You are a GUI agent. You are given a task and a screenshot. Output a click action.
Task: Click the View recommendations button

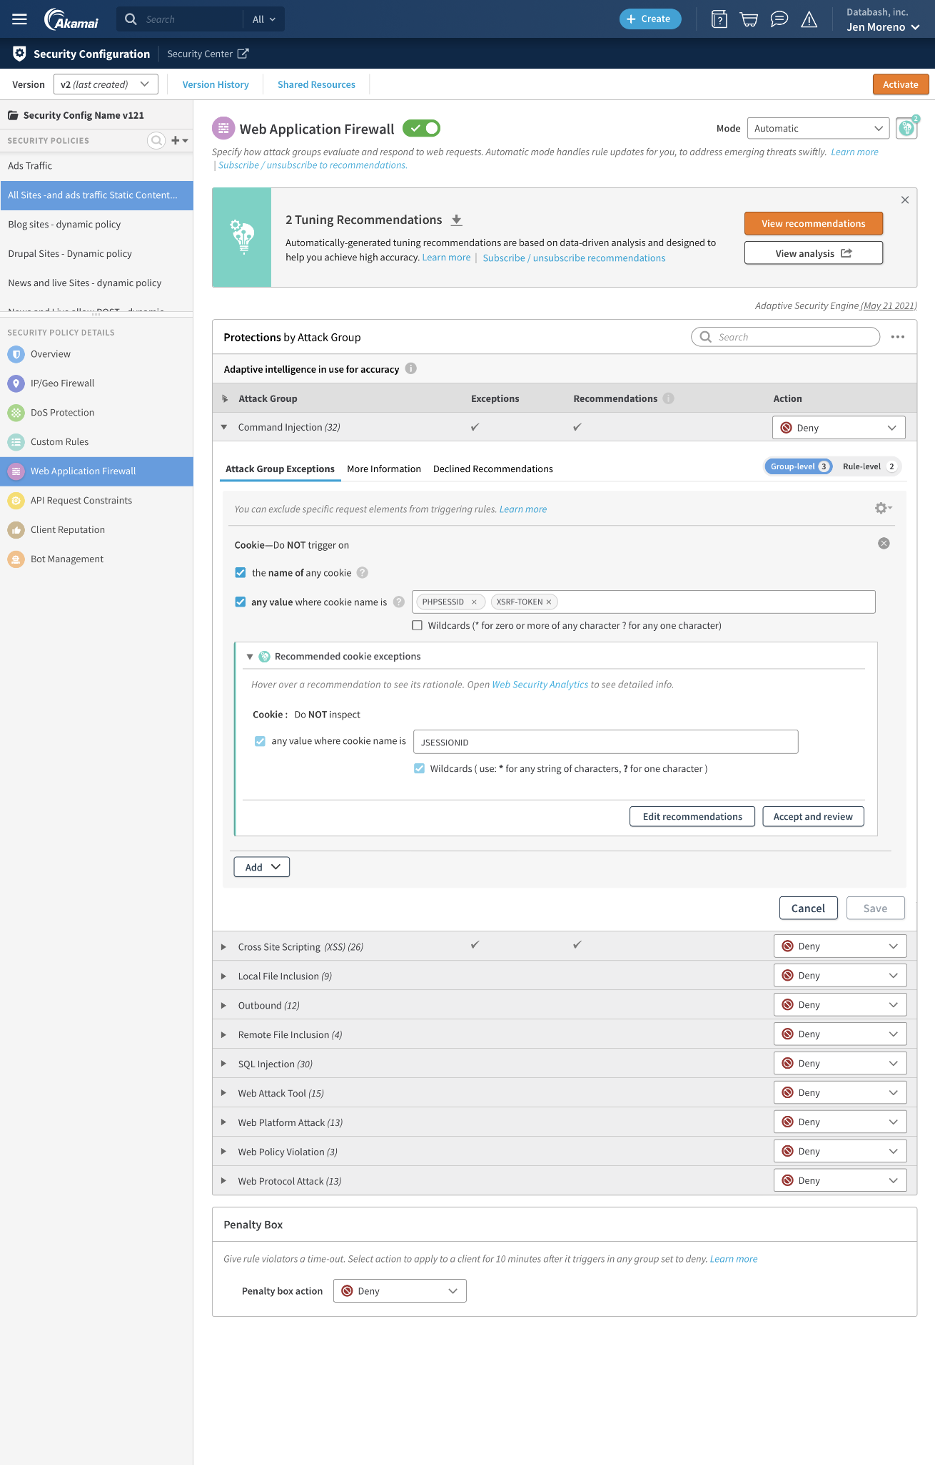pos(813,224)
